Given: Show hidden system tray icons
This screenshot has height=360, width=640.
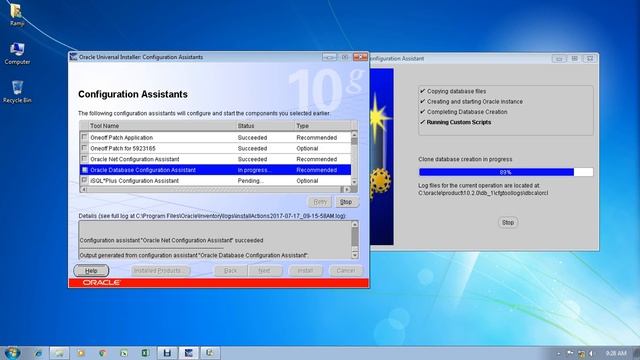Looking at the screenshot, I should (558, 353).
